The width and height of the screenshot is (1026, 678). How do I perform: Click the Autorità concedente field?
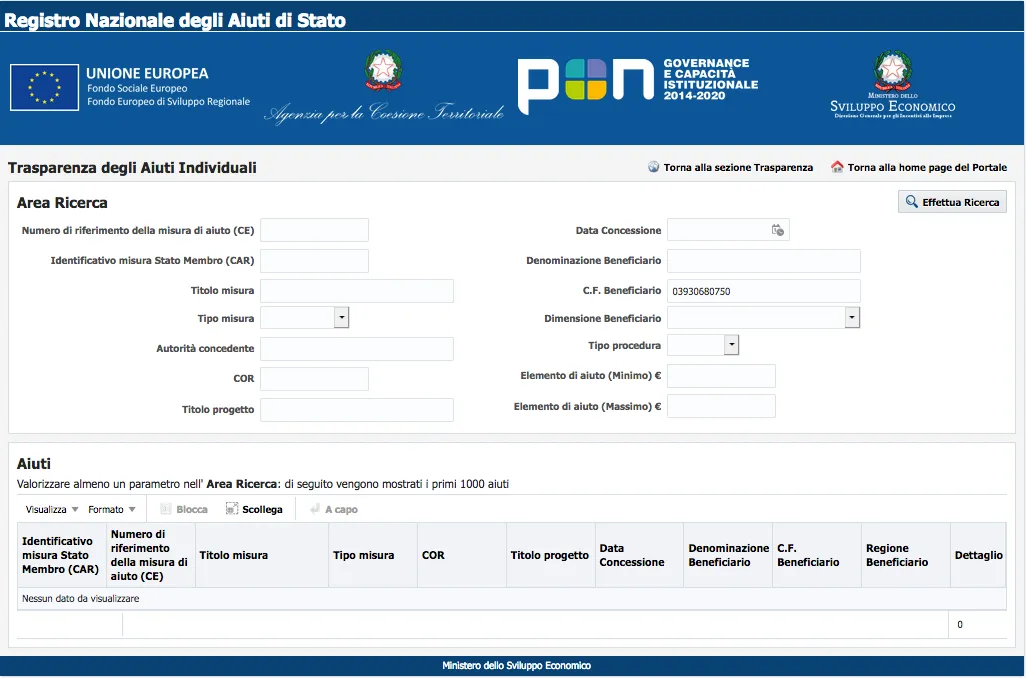click(357, 349)
